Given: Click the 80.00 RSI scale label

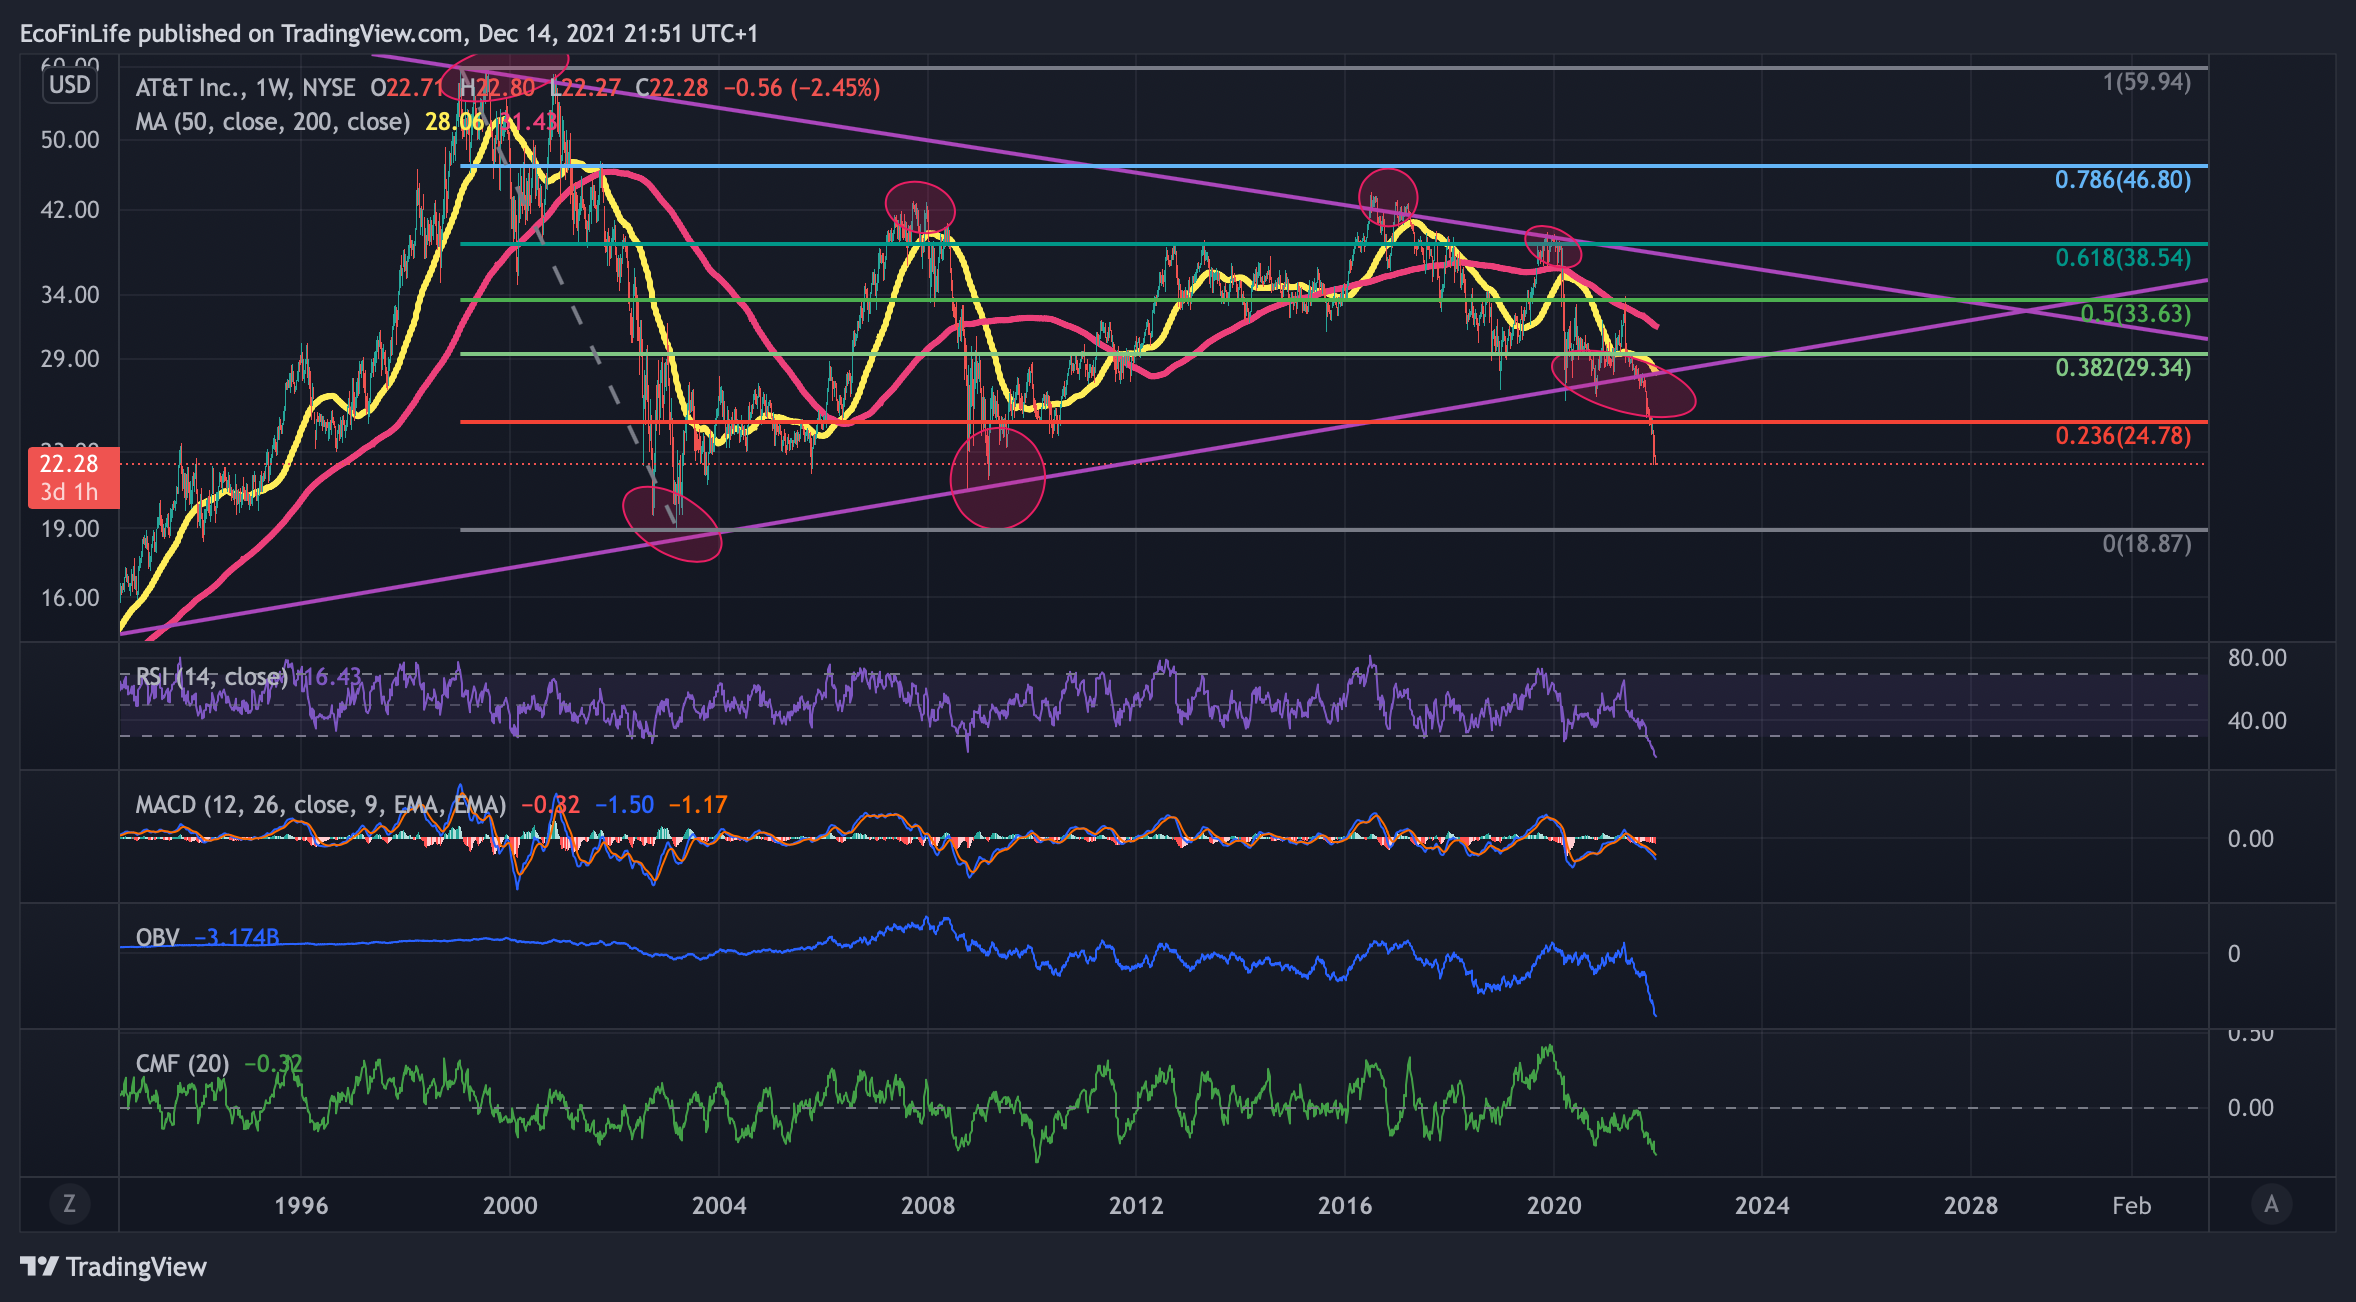Looking at the screenshot, I should [x=2257, y=658].
